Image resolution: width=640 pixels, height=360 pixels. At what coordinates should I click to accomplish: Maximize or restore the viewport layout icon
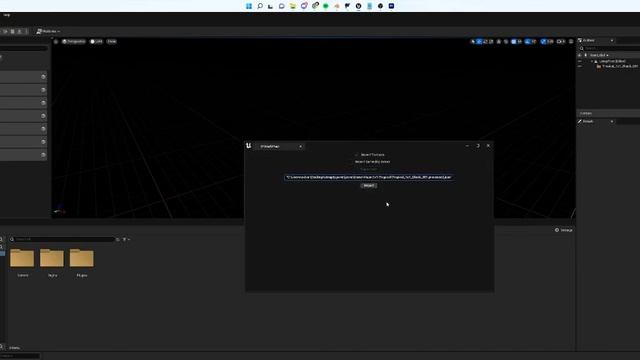pyautogui.click(x=571, y=42)
